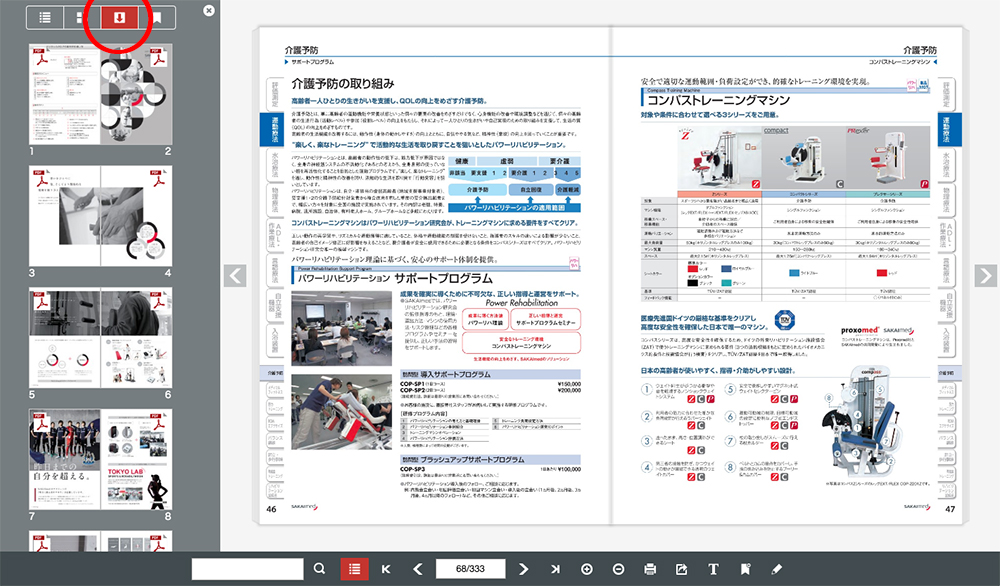Download the PDF for page 1

(x=41, y=57)
